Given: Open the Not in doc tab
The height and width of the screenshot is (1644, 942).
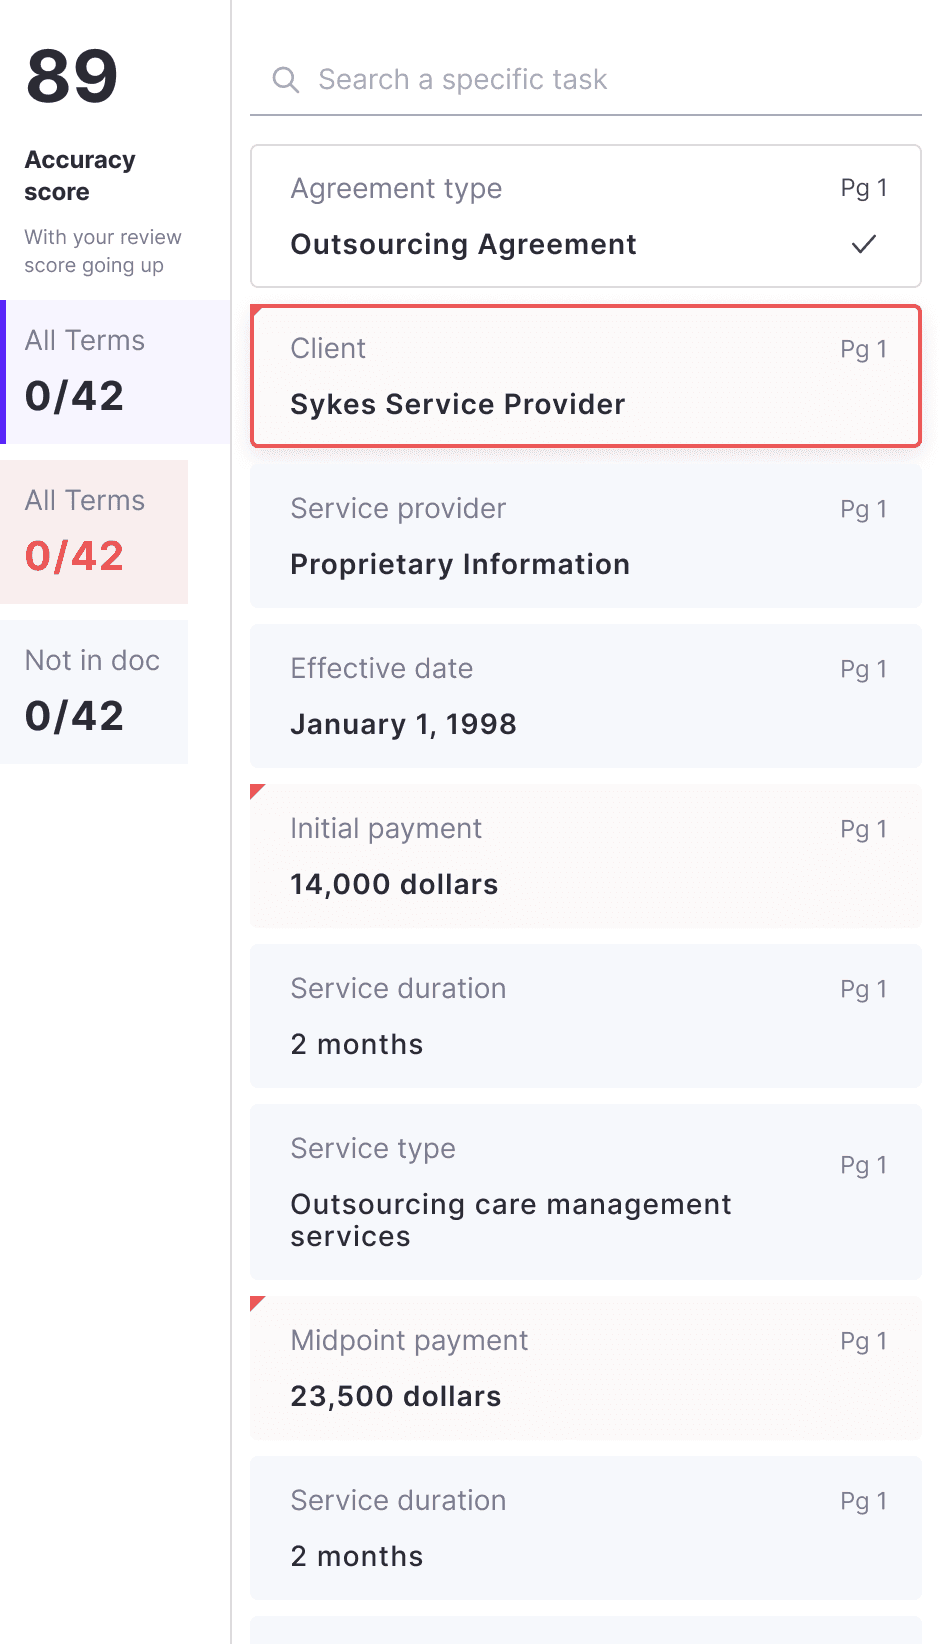Looking at the screenshot, I should 94,691.
